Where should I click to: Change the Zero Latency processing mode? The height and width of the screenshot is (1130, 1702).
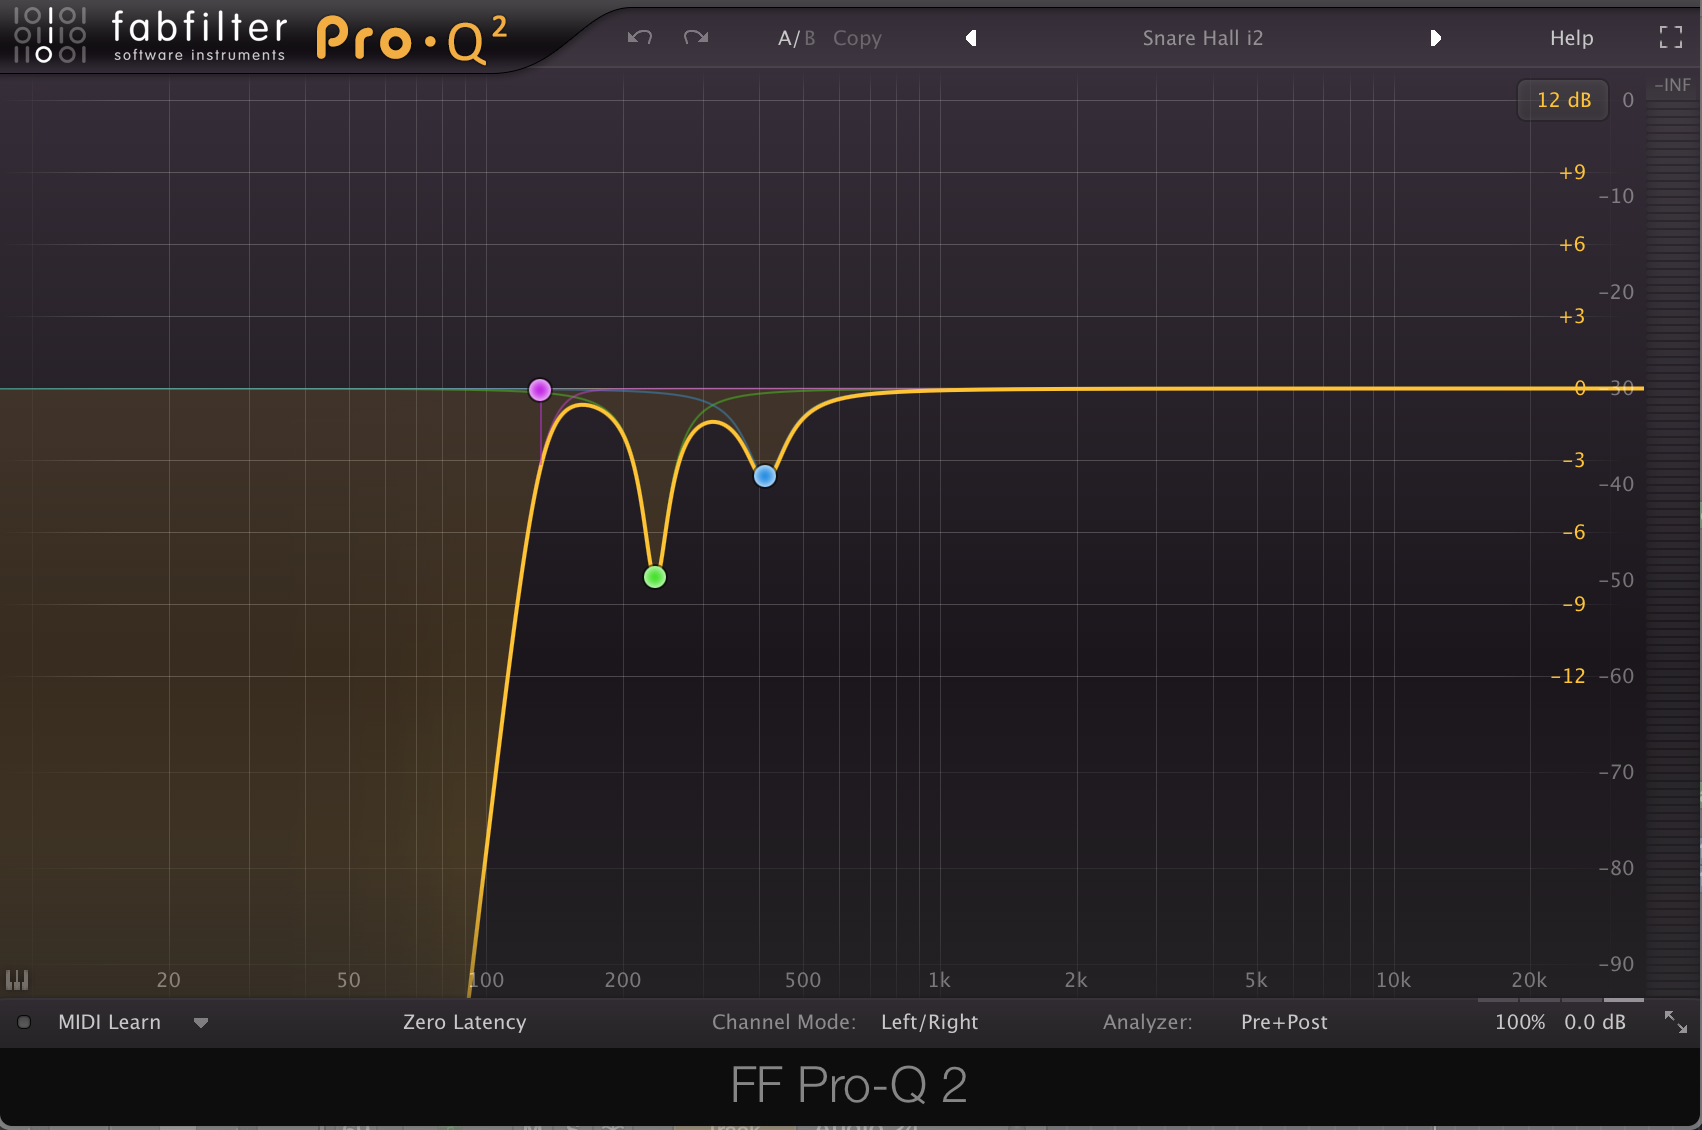click(464, 1022)
